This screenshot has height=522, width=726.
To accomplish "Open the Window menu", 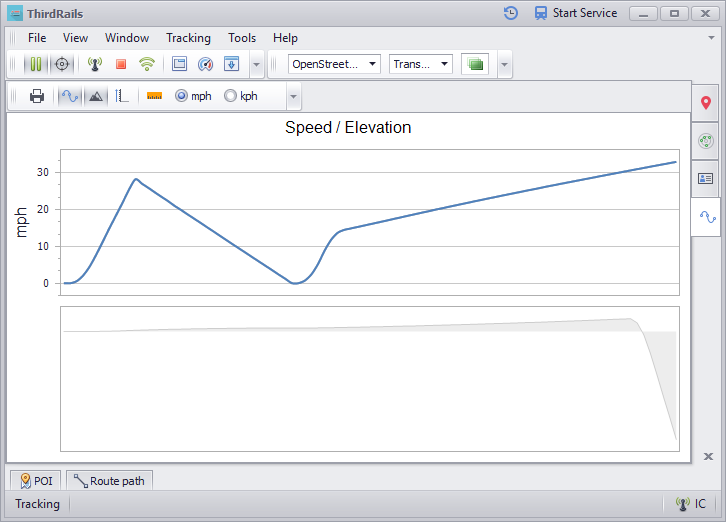I will click(x=127, y=38).
